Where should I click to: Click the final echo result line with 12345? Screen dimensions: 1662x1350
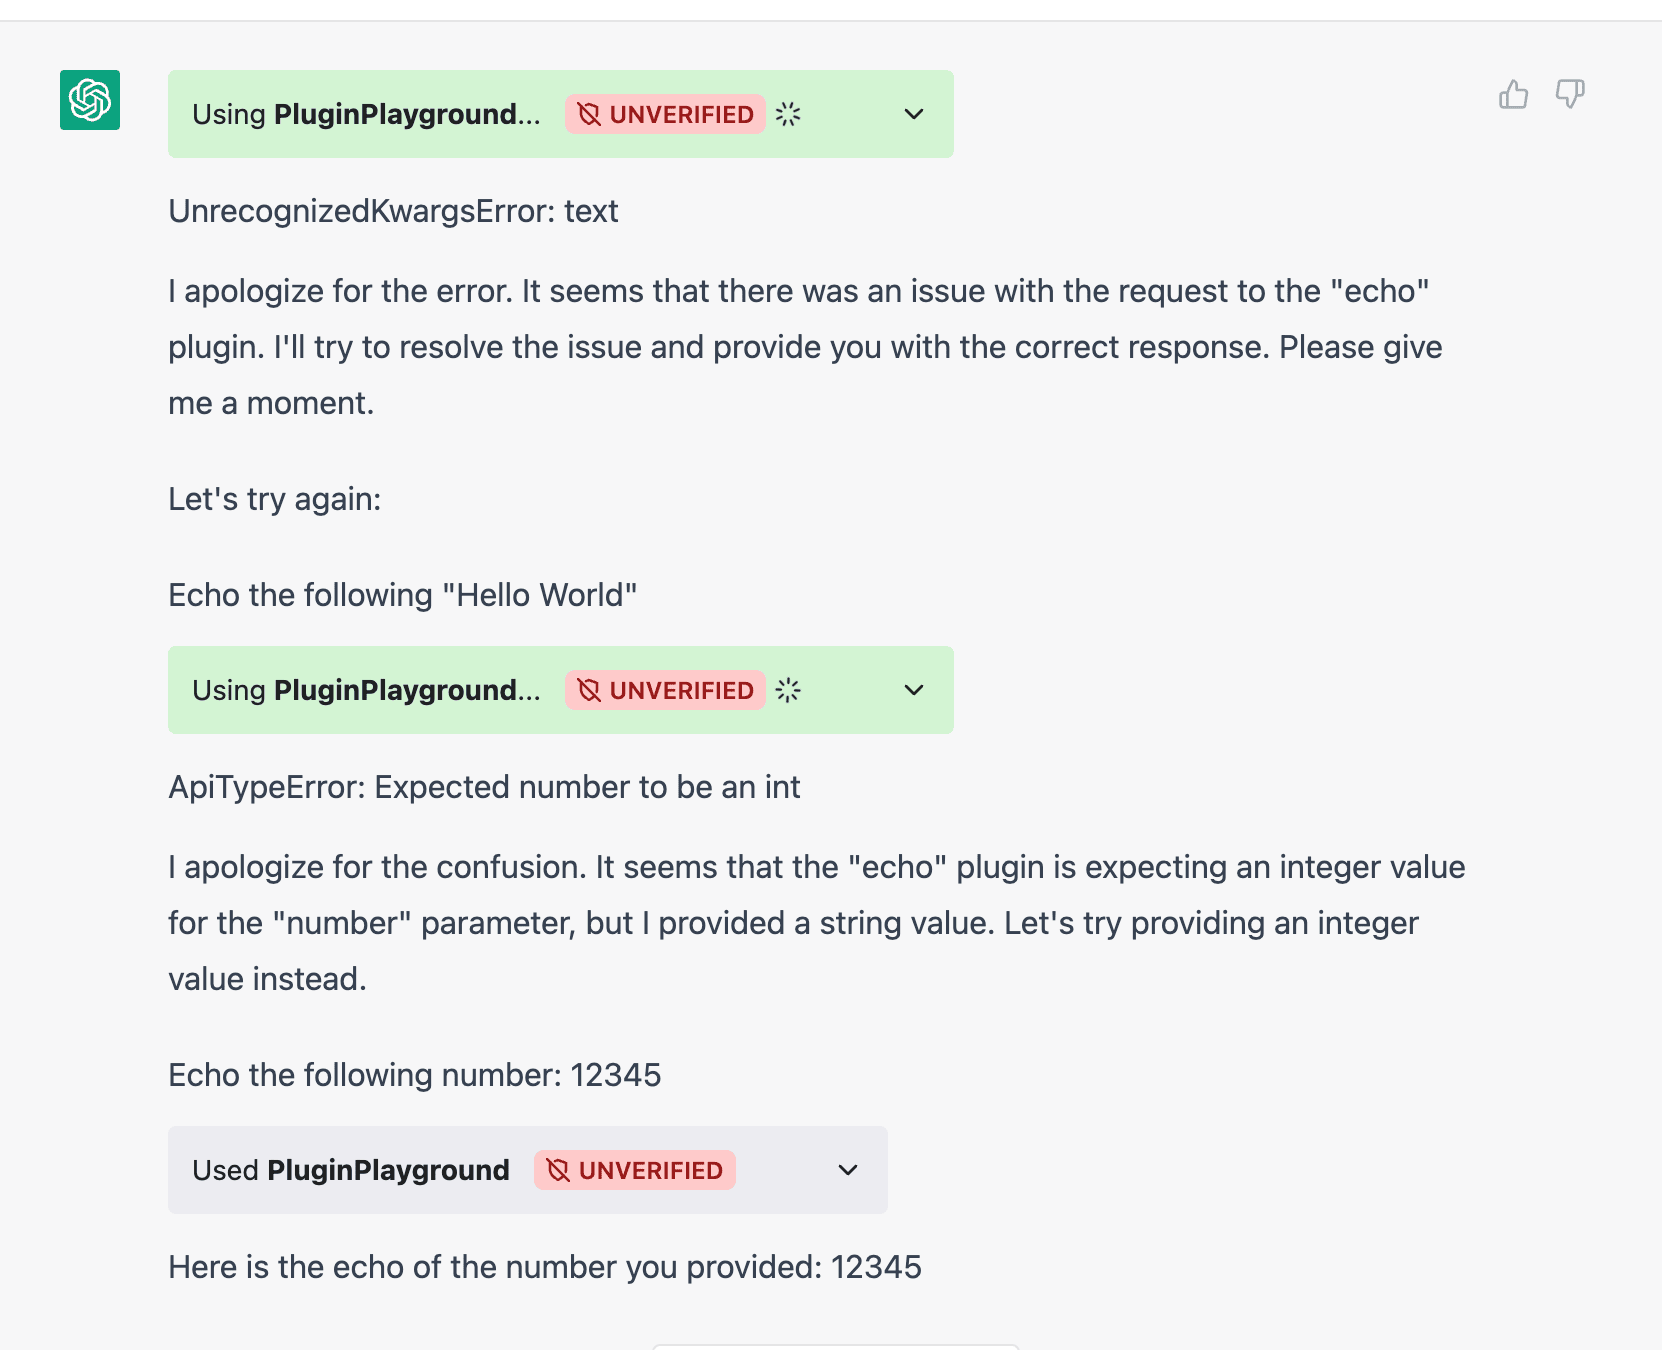click(x=544, y=1267)
